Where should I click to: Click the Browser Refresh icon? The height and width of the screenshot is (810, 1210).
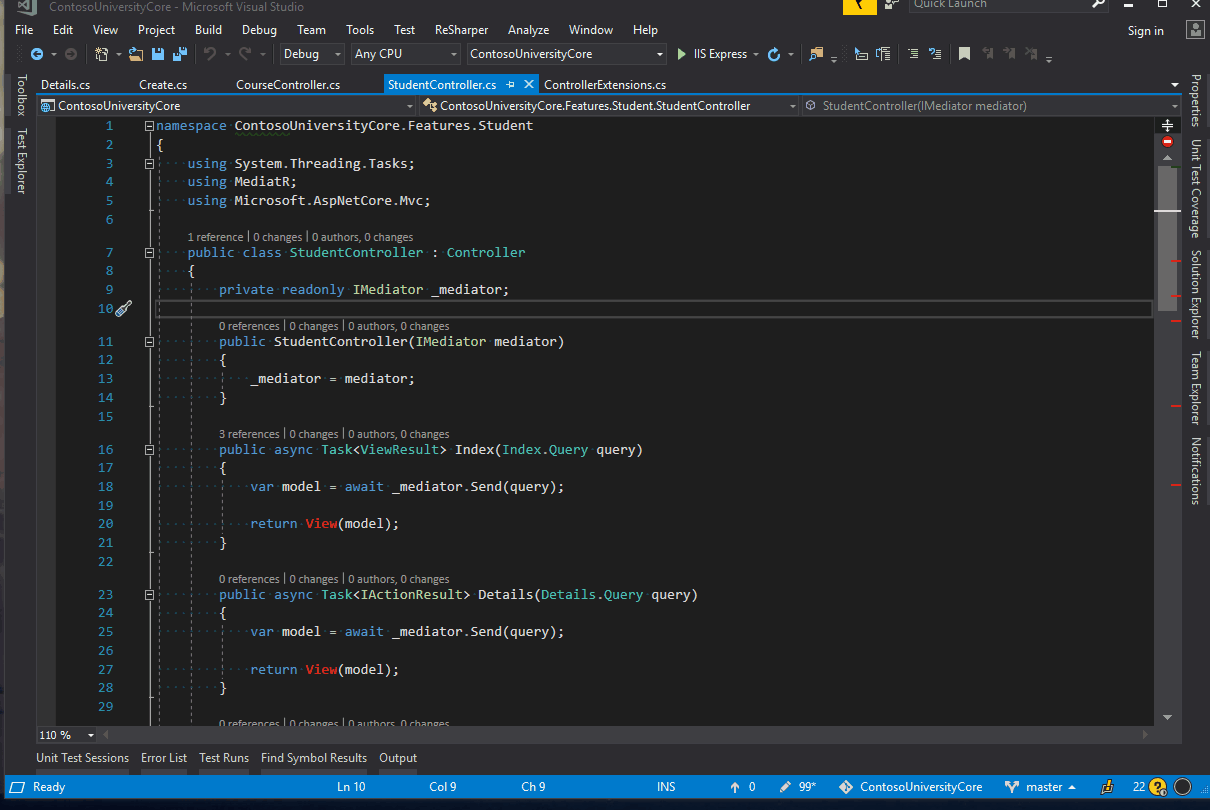click(774, 54)
